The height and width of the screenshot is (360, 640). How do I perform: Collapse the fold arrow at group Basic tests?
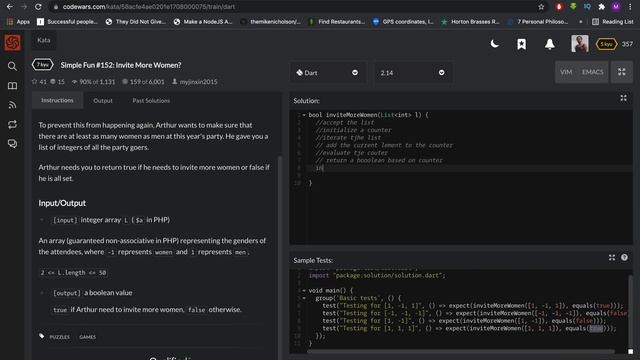[304, 298]
